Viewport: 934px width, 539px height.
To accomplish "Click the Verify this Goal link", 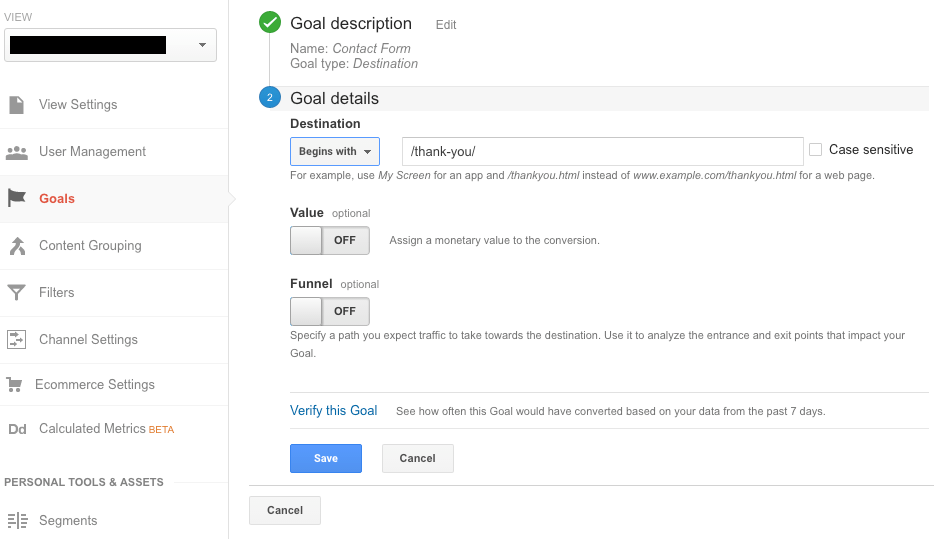I will click(334, 410).
